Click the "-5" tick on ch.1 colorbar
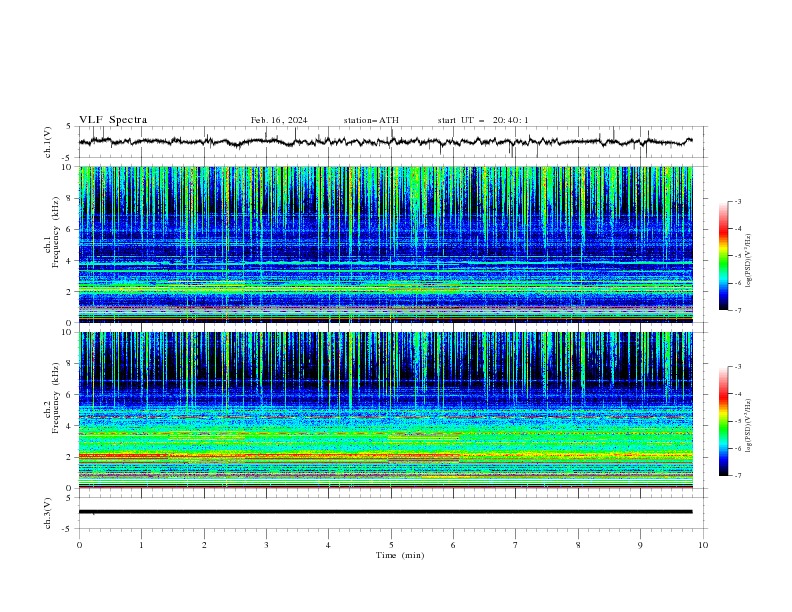This screenshot has width=792, height=612. coord(737,256)
